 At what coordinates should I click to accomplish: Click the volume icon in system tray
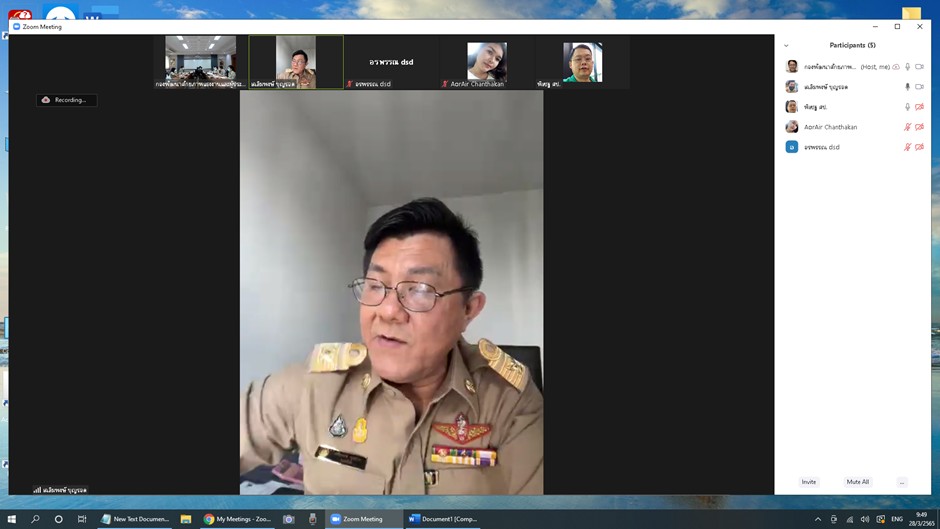click(865, 519)
